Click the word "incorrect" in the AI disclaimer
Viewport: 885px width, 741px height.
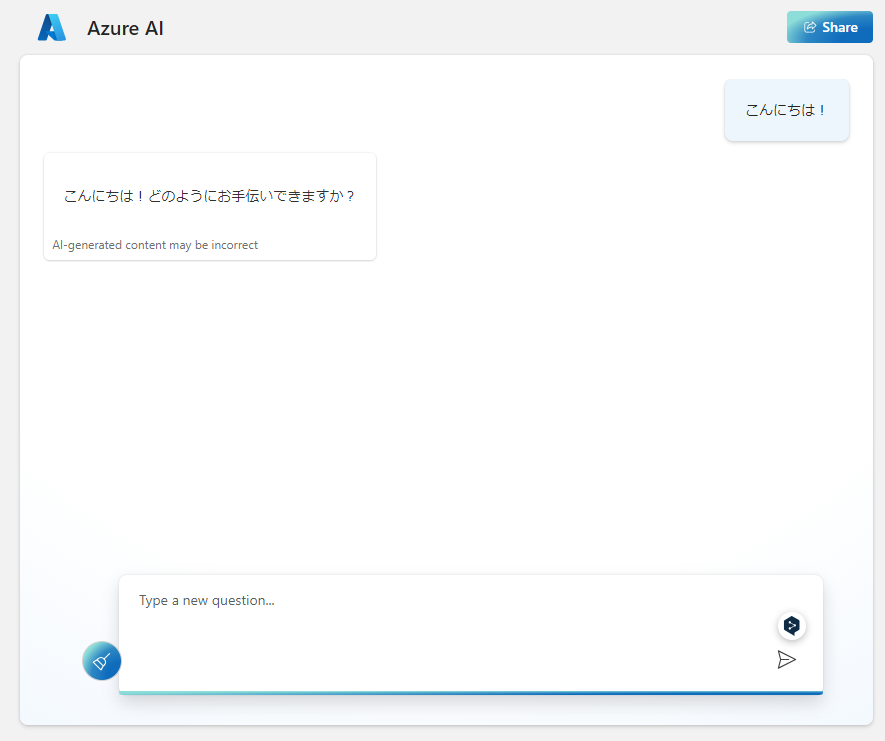235,245
